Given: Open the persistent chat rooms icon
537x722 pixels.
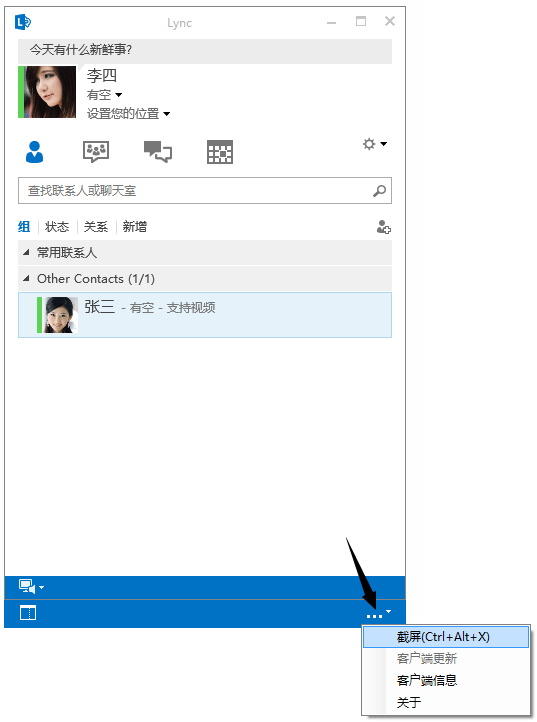Looking at the screenshot, I should [x=96, y=151].
